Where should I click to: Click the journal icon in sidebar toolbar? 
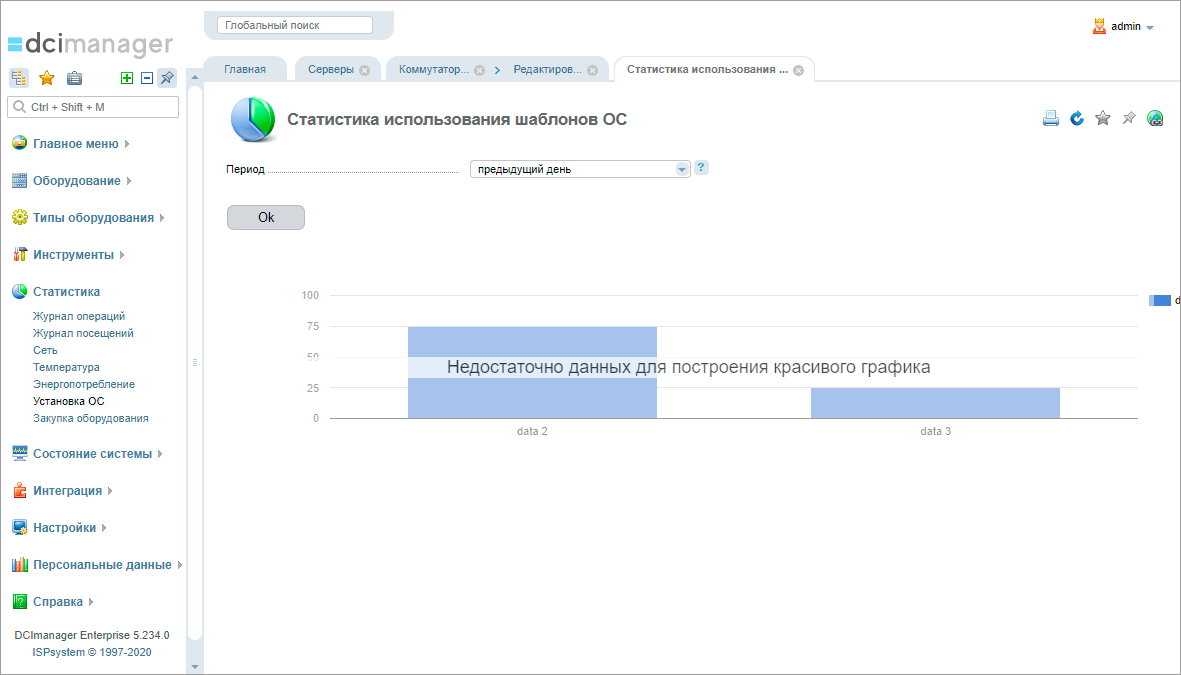click(74, 77)
